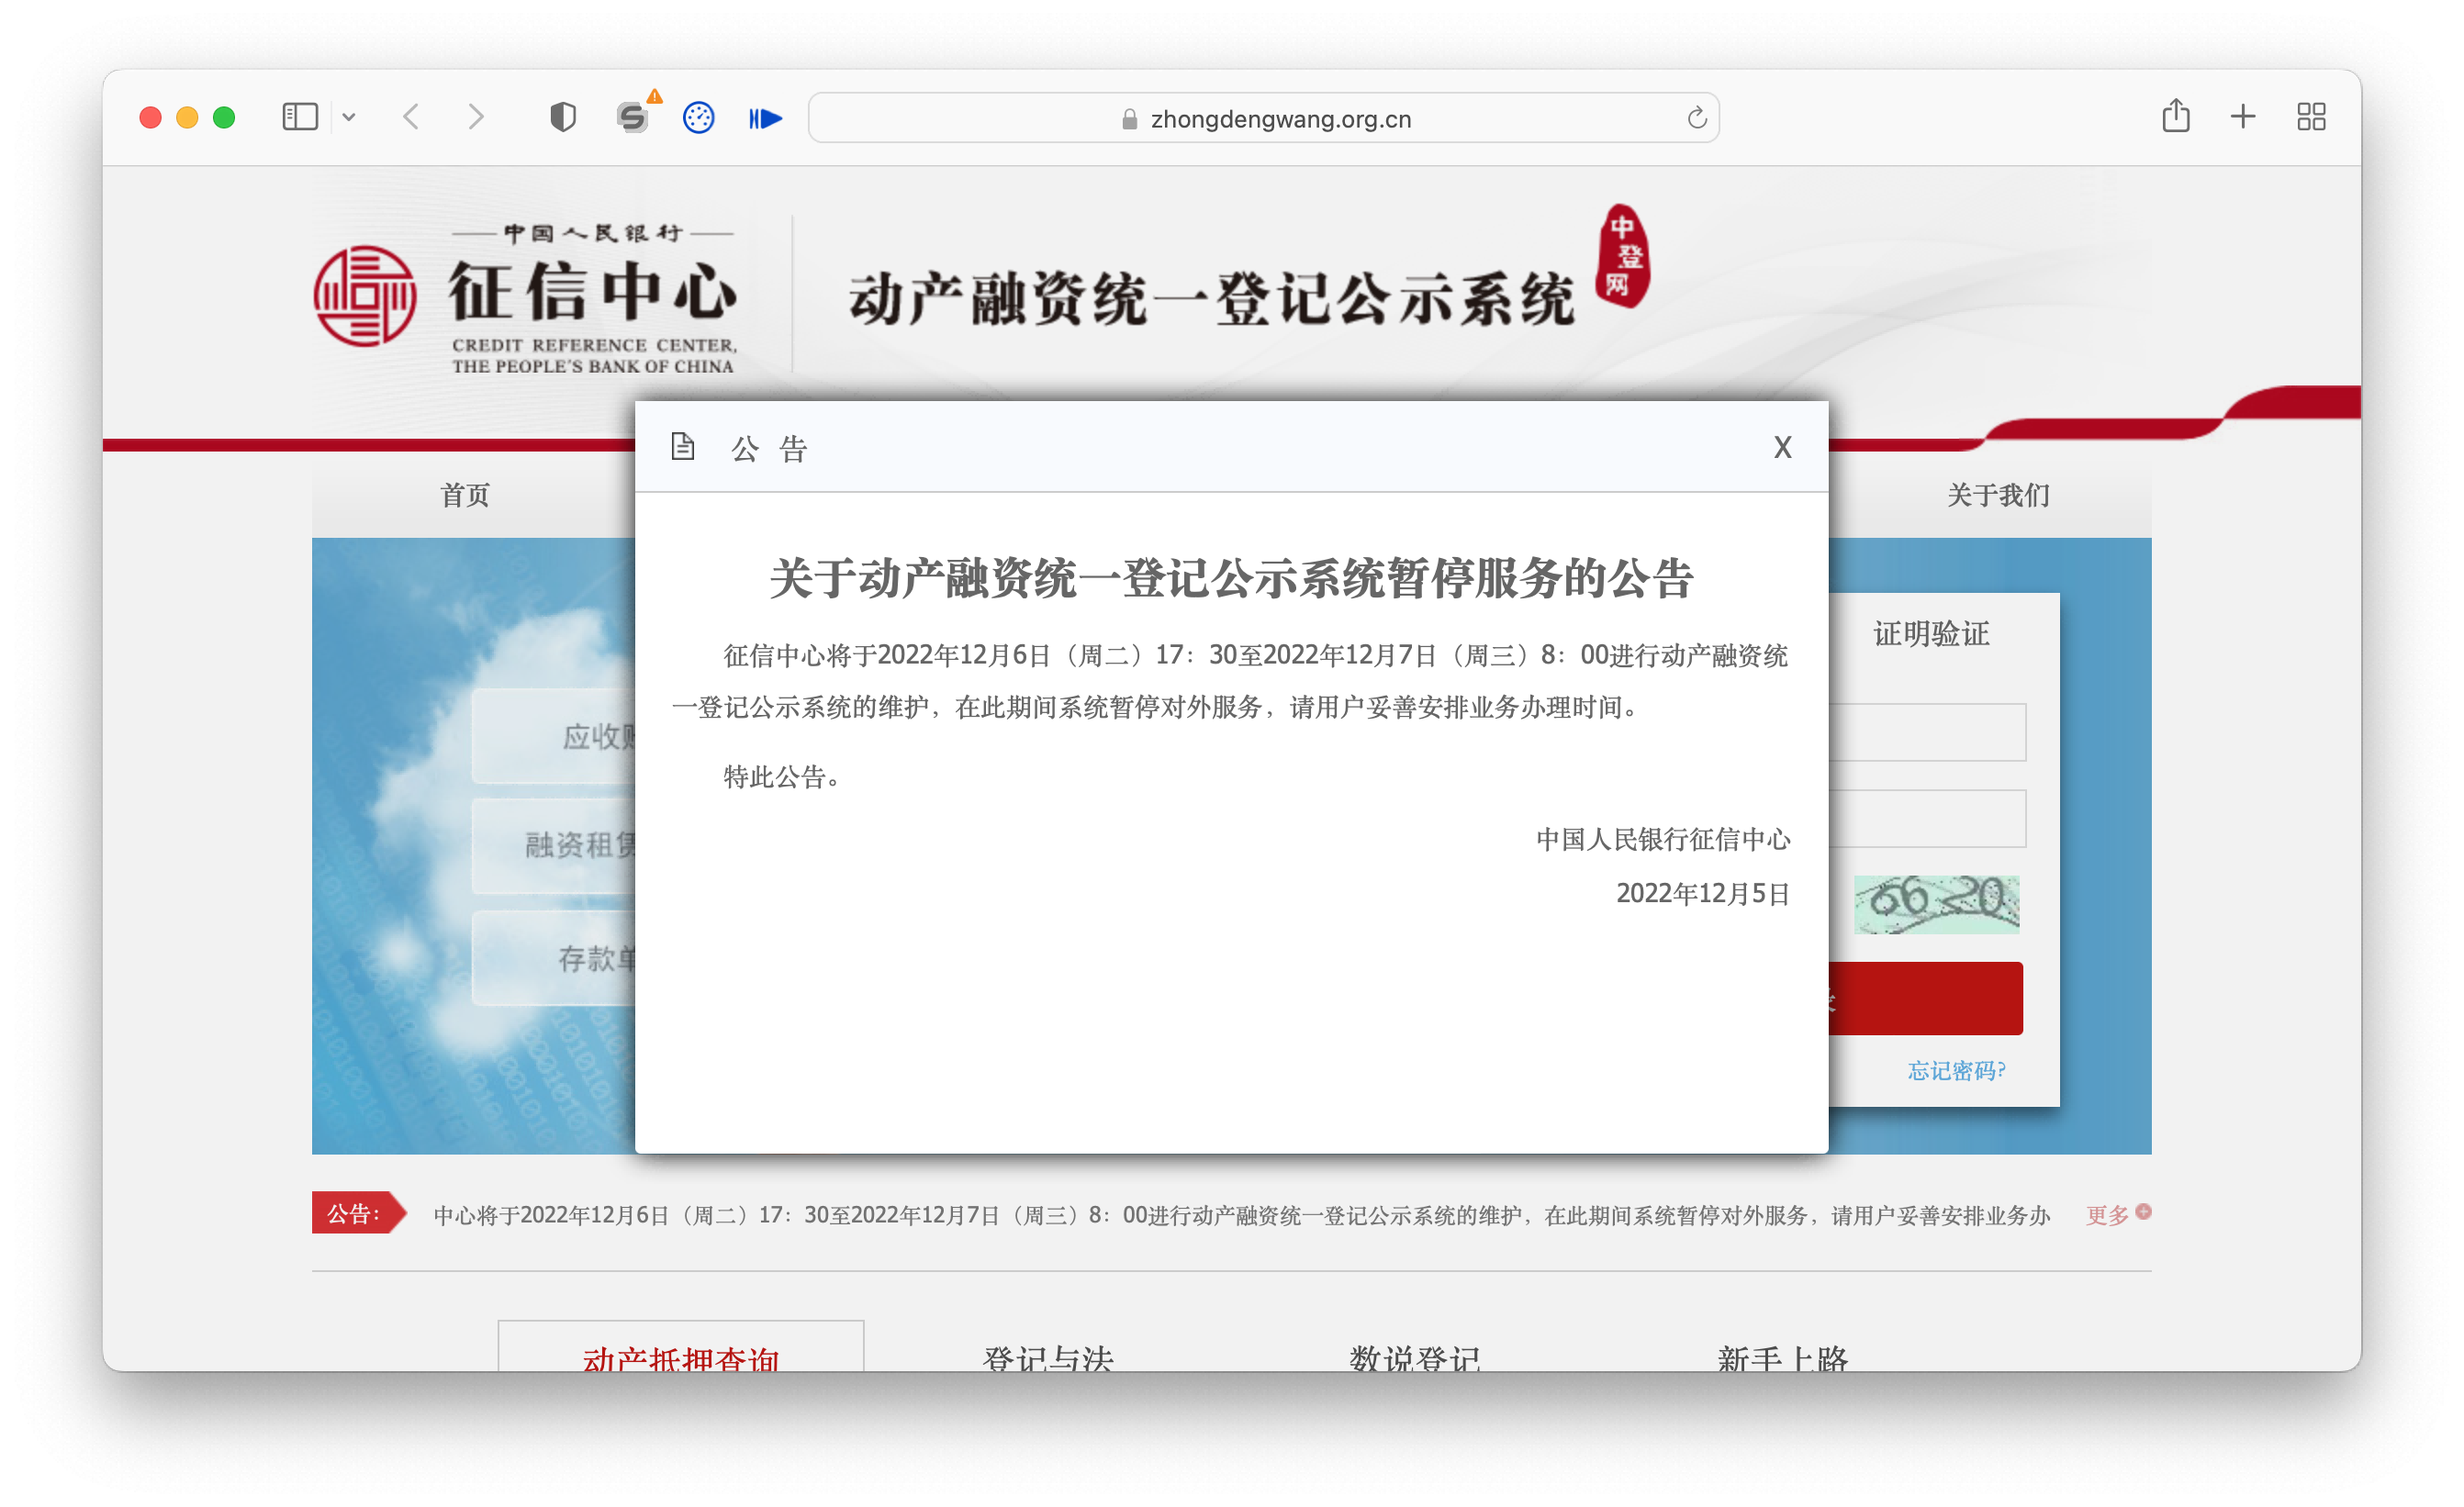This screenshot has height=1507, width=2464.
Task: Go back with the browser back arrow
Action: click(412, 117)
